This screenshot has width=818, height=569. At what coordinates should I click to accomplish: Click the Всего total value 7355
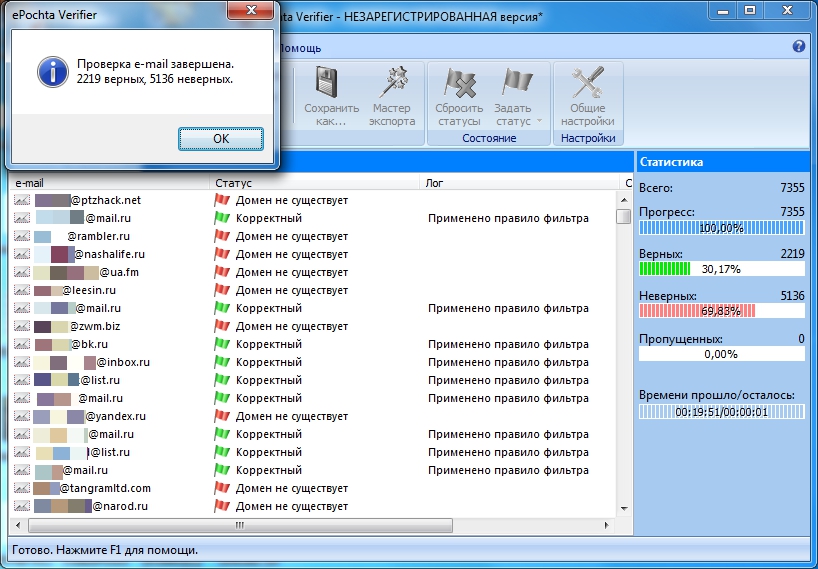click(x=792, y=188)
